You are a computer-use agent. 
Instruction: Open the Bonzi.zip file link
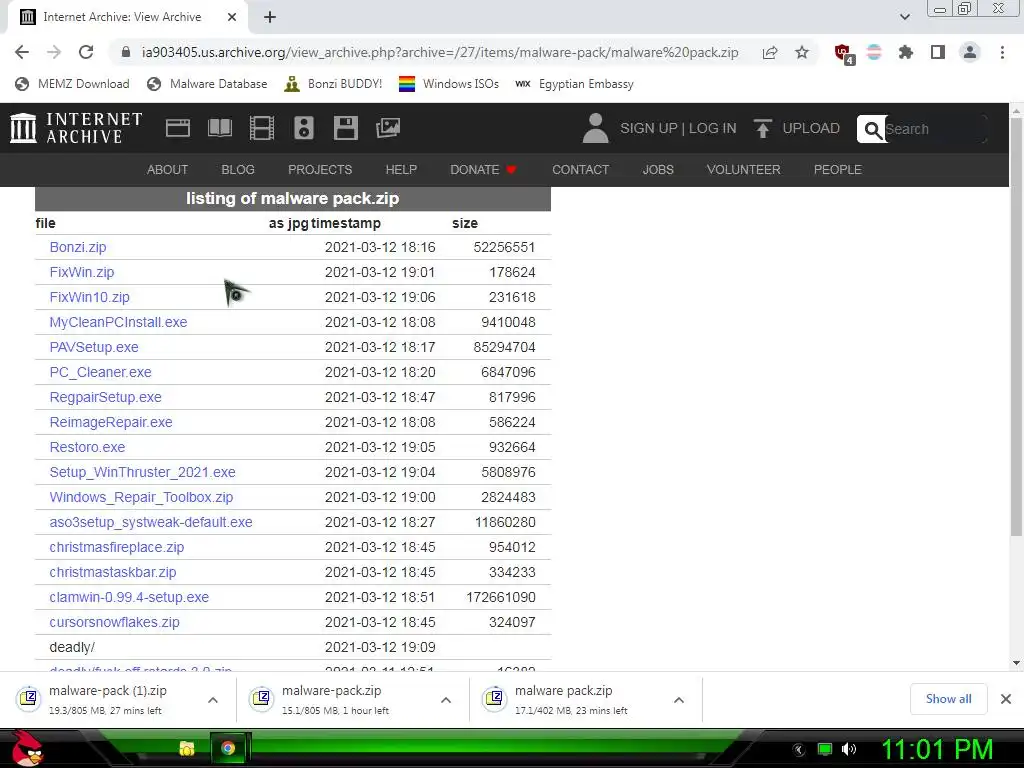pyautogui.click(x=78, y=247)
